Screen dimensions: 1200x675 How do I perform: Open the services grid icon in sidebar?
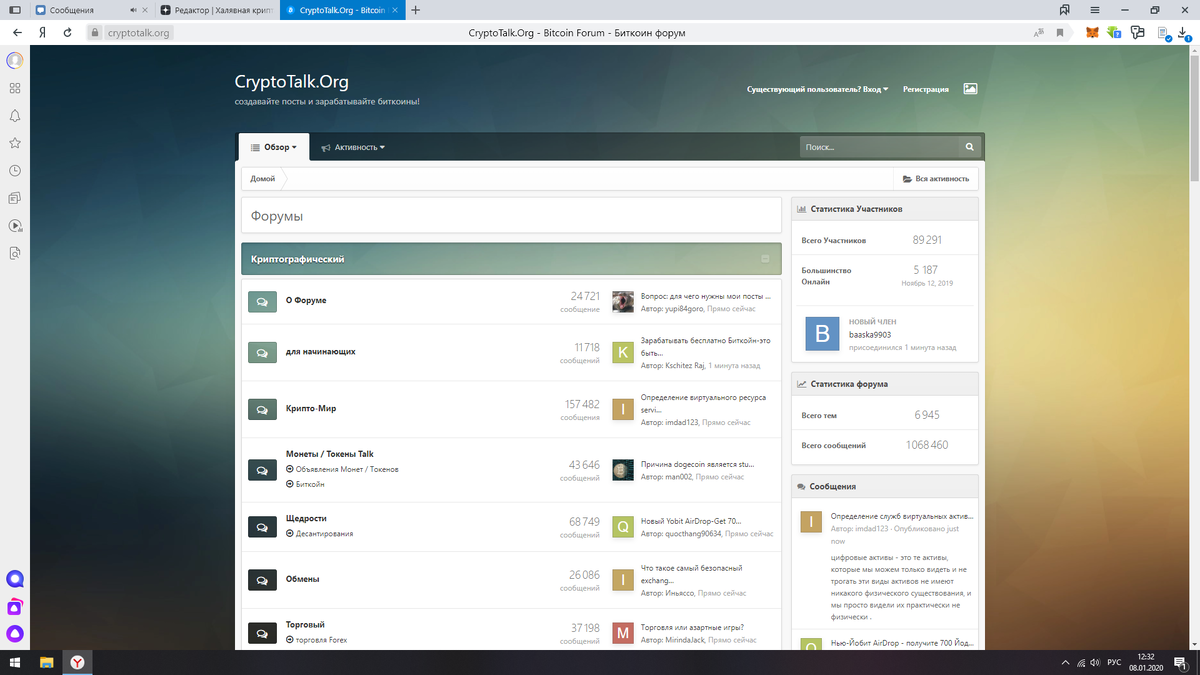pos(15,88)
